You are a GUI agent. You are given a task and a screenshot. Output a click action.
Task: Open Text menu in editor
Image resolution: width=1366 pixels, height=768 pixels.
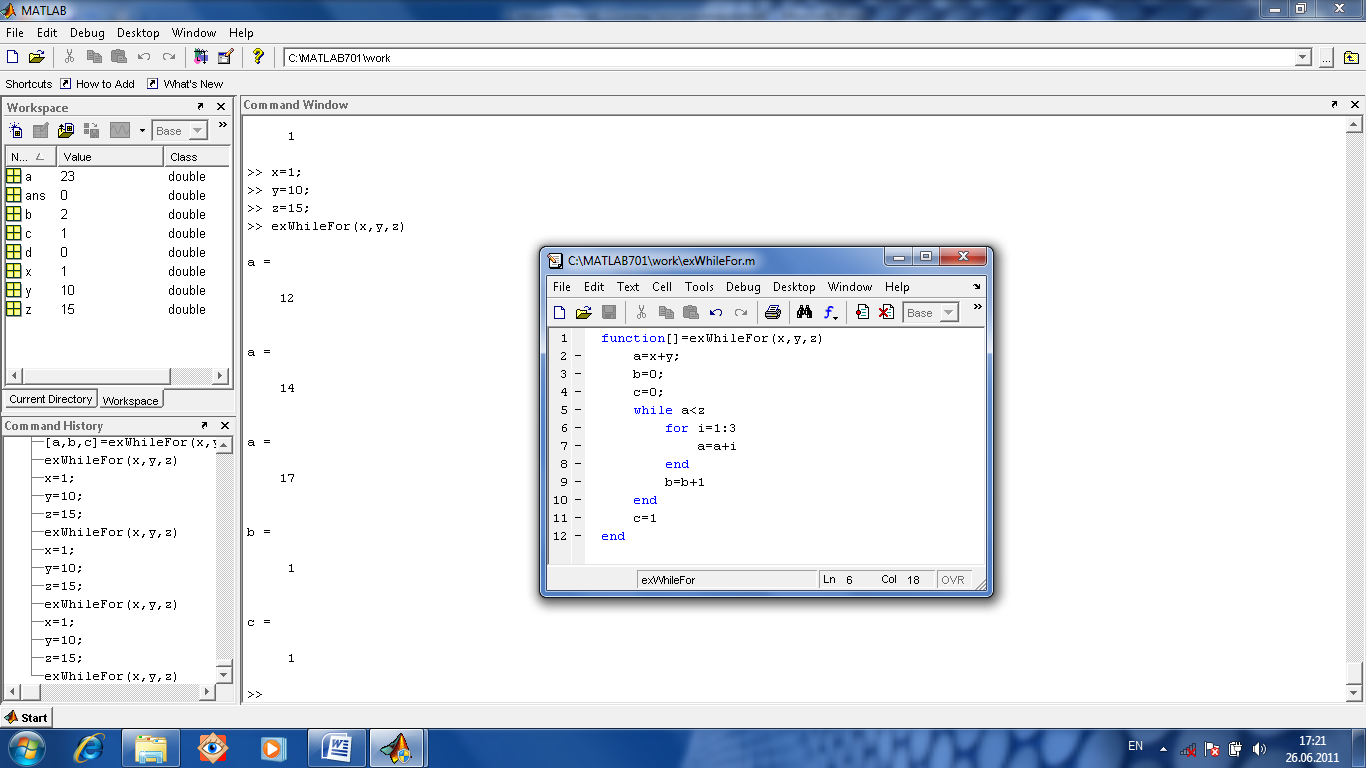tap(628, 287)
